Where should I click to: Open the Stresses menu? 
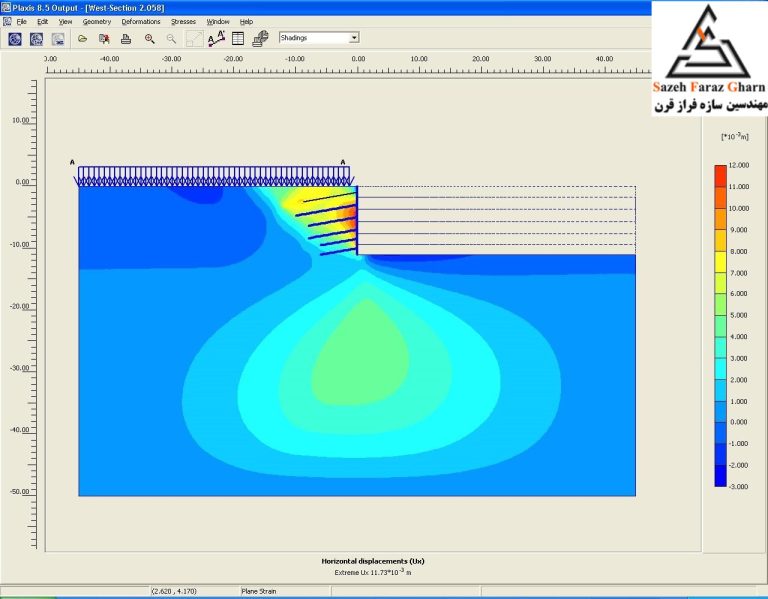[183, 22]
